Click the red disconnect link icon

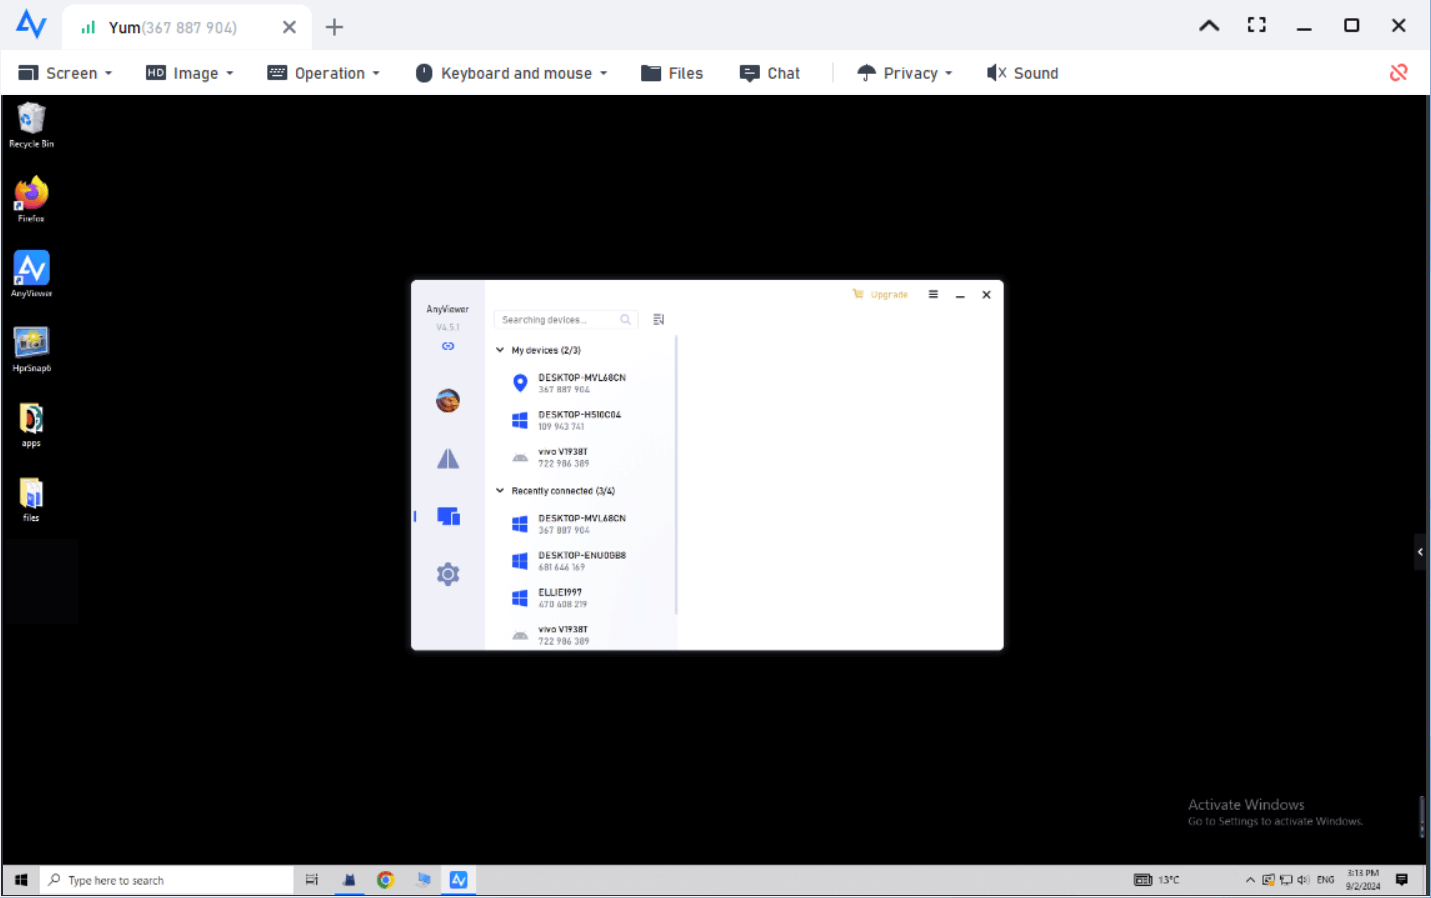1398,73
